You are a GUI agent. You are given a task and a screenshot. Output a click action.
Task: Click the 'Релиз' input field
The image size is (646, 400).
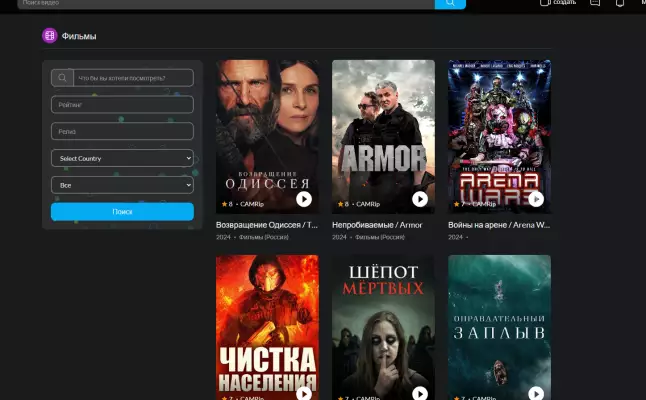122,131
